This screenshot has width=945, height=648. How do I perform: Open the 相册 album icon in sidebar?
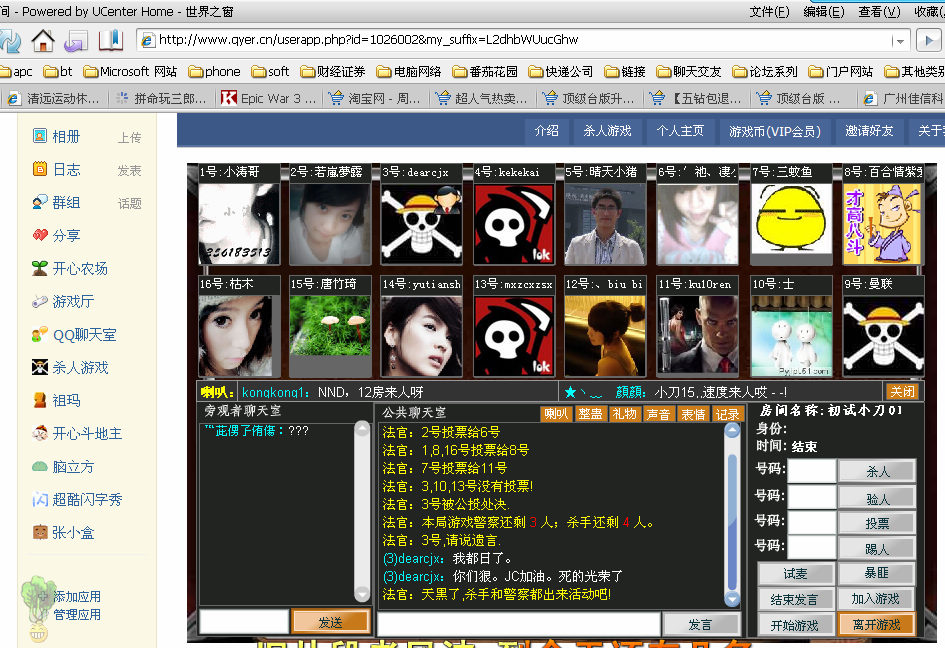tap(40, 136)
